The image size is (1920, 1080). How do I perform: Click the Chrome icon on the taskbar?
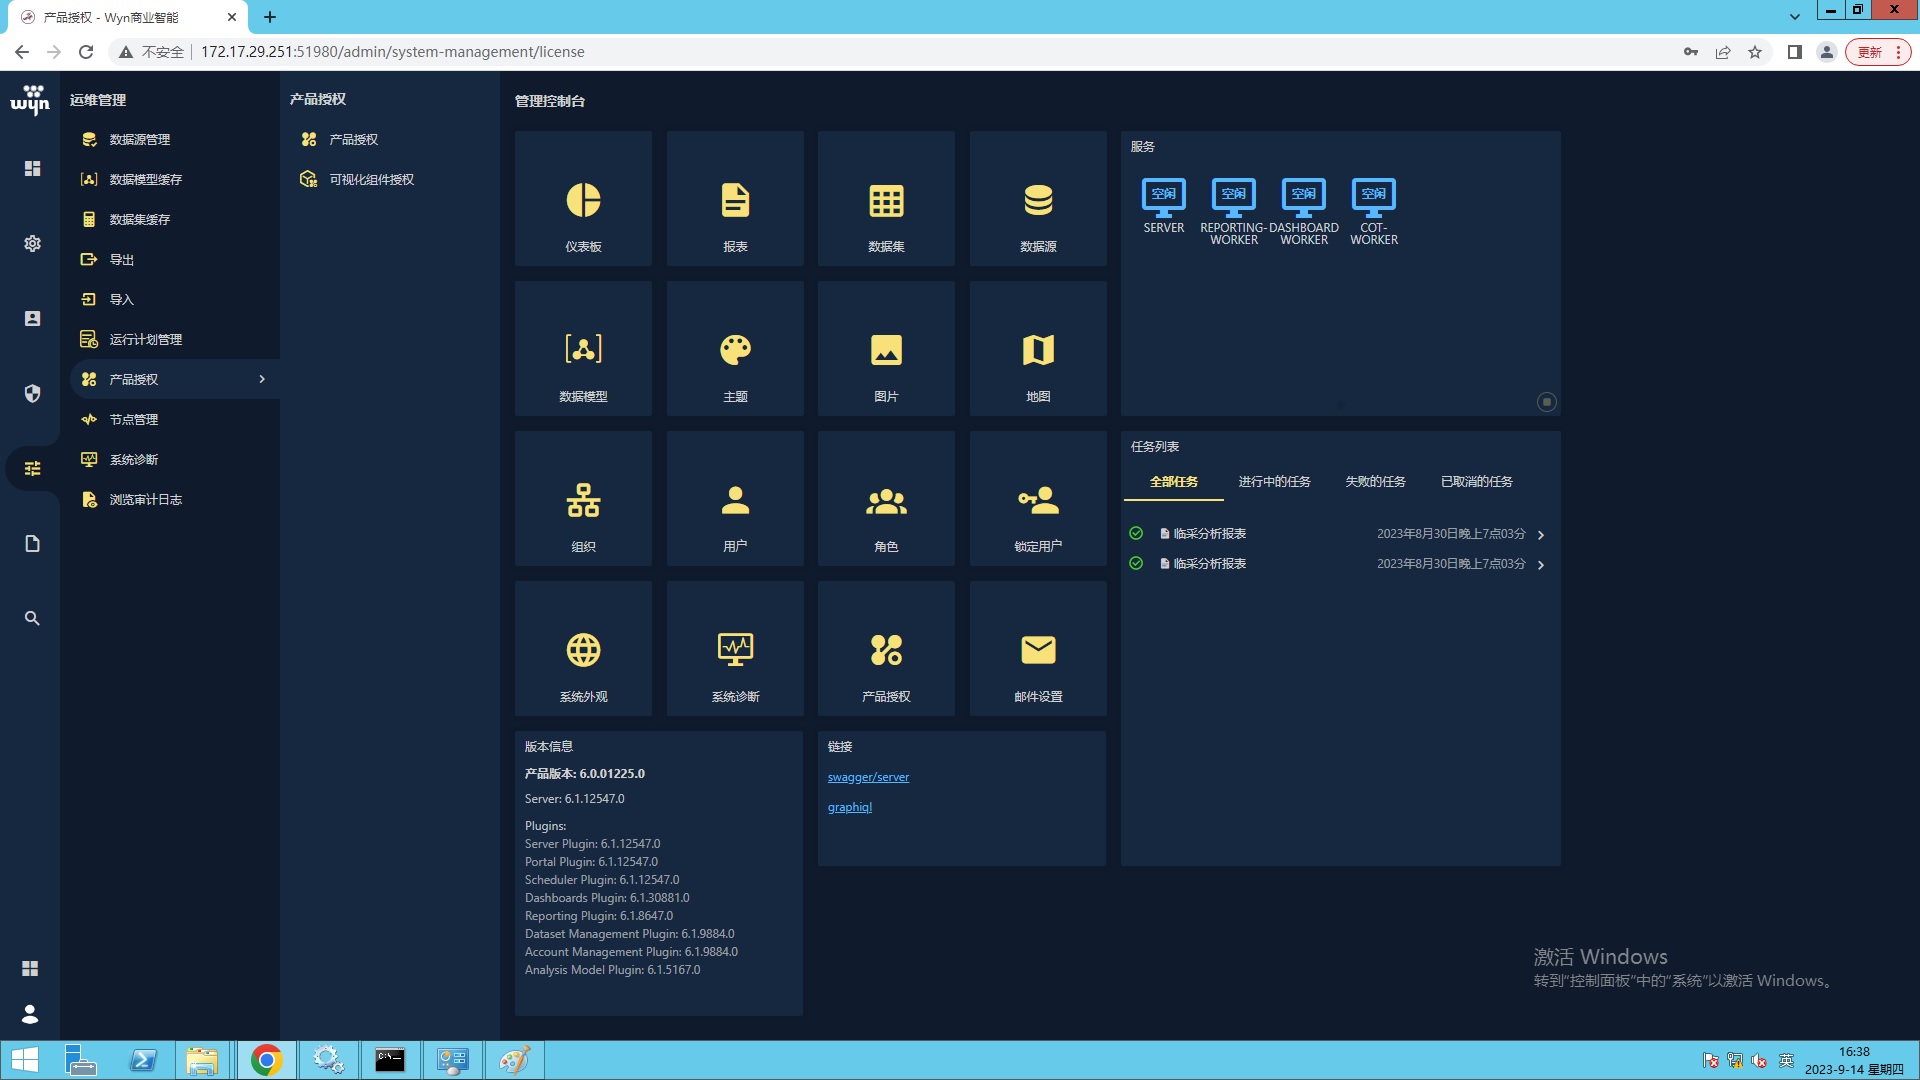[x=266, y=1060]
